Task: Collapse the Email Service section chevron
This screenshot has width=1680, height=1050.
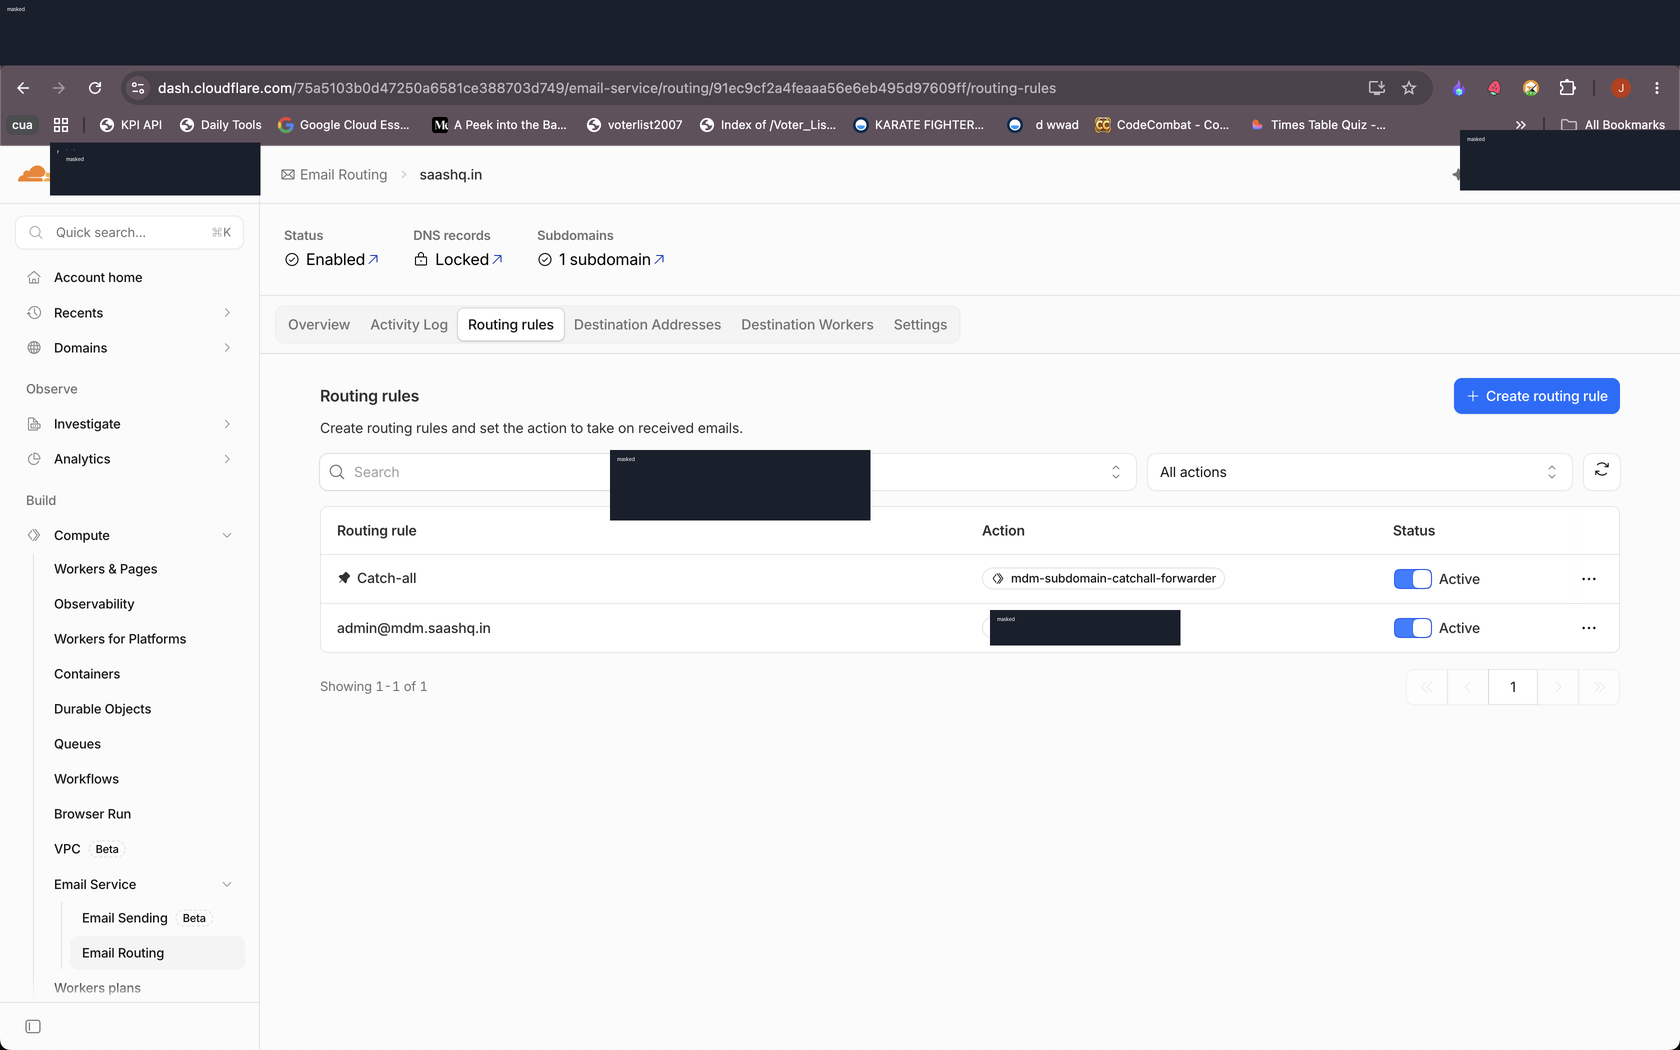Action: [227, 884]
